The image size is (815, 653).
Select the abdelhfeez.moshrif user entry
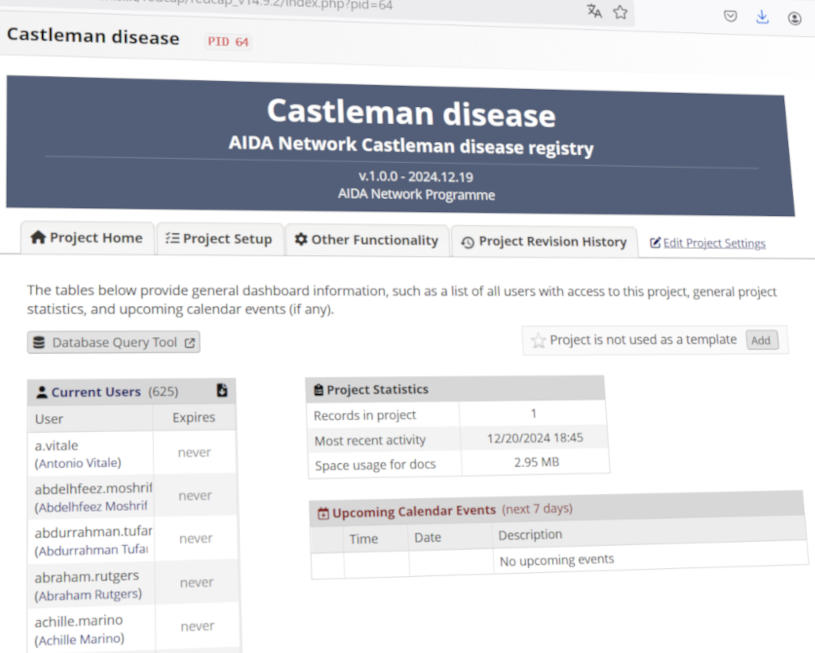point(94,497)
